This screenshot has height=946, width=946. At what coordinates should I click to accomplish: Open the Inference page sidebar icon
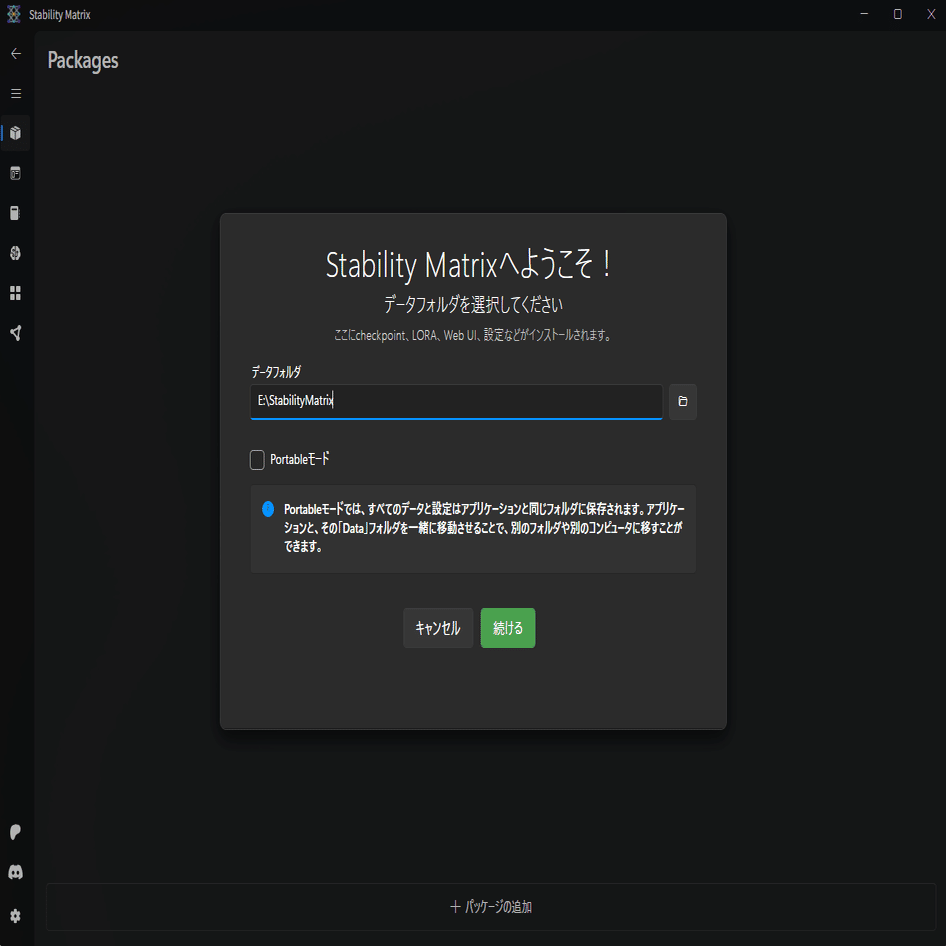click(16, 174)
